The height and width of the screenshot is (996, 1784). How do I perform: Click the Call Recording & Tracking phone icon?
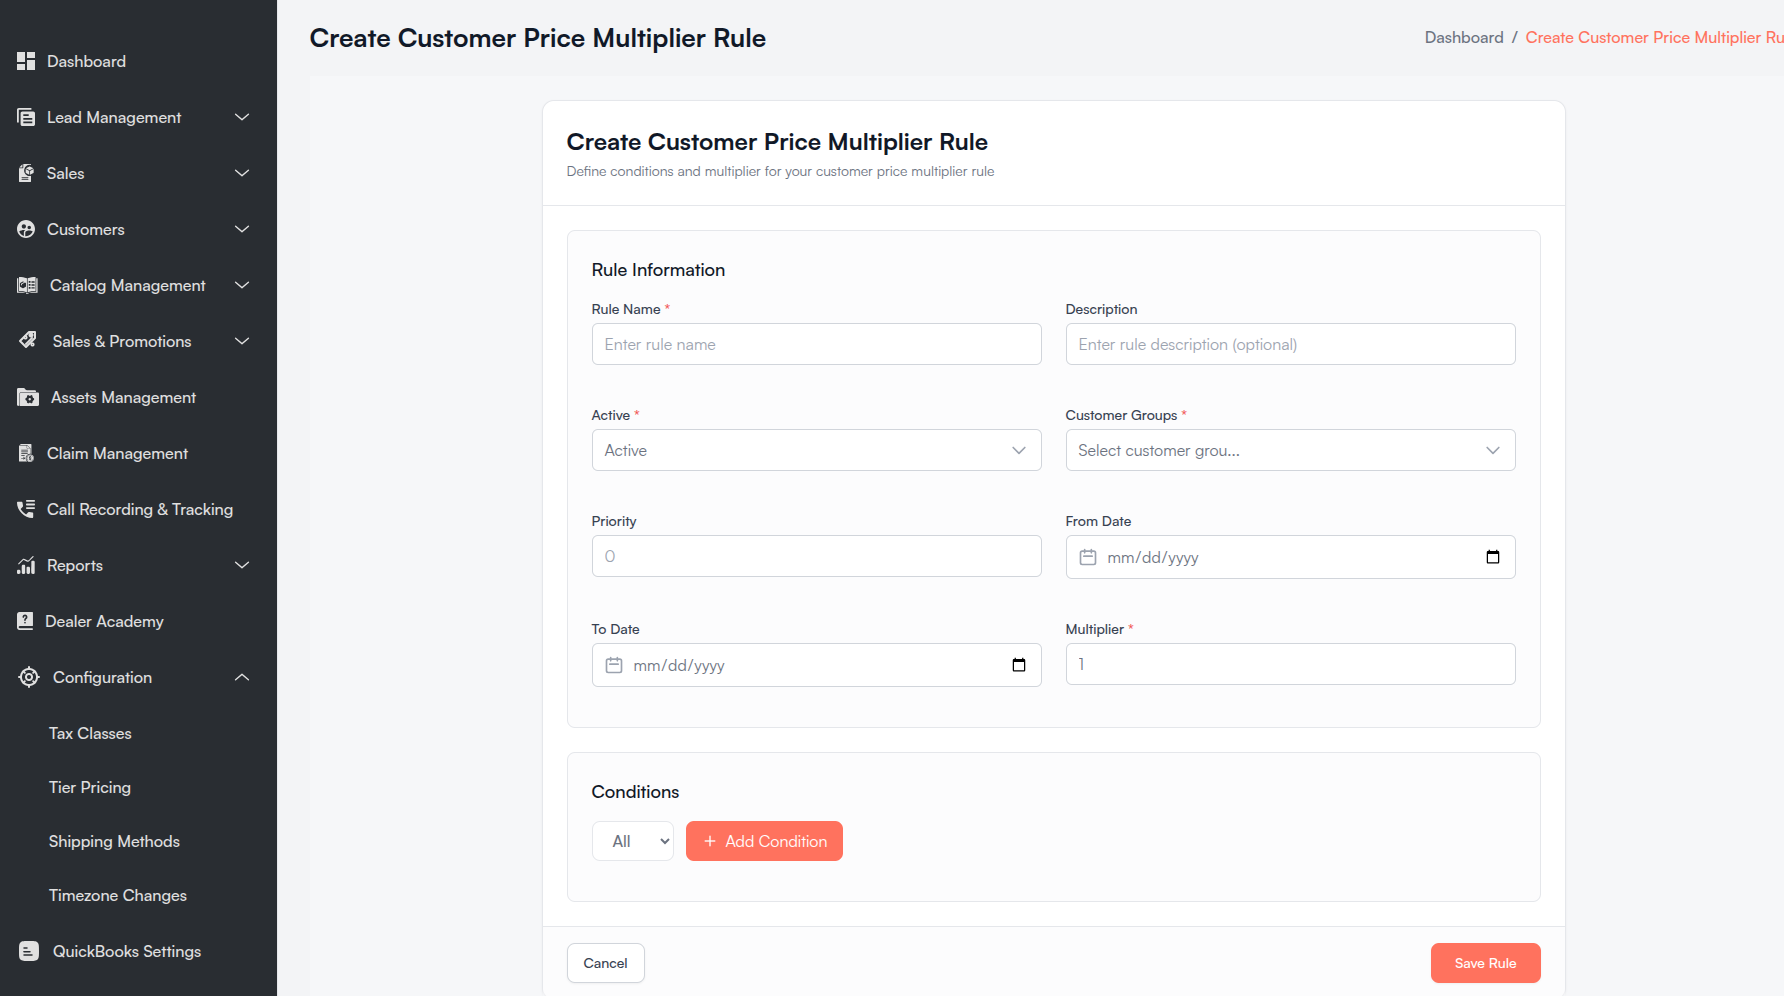(26, 509)
